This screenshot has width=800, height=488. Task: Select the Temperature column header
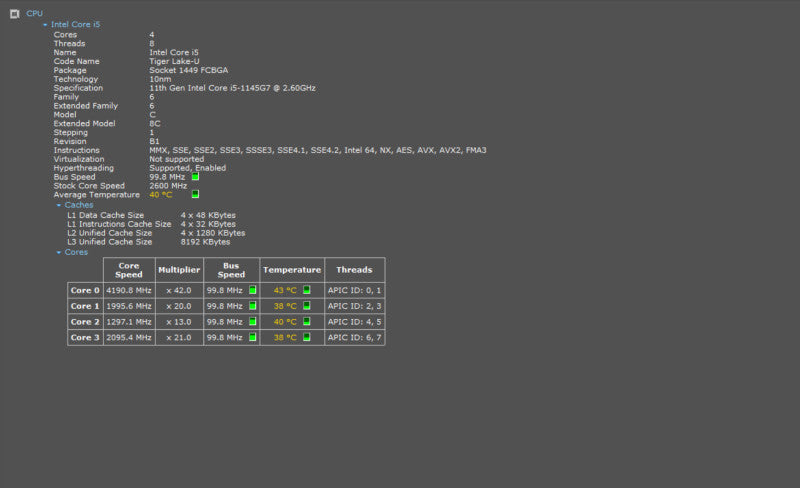pyautogui.click(x=292, y=270)
